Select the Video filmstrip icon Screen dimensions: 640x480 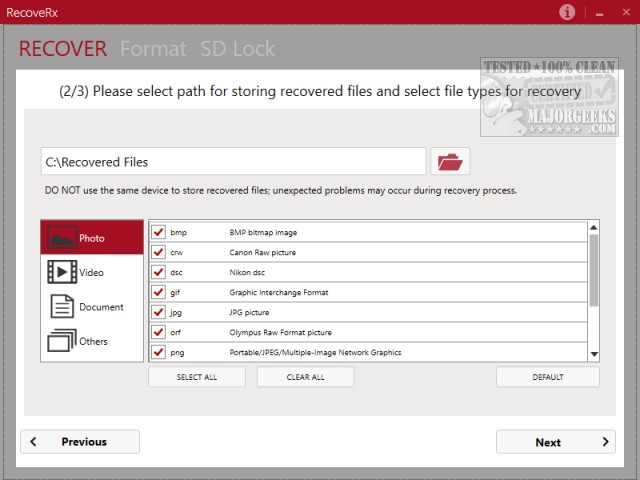click(62, 272)
